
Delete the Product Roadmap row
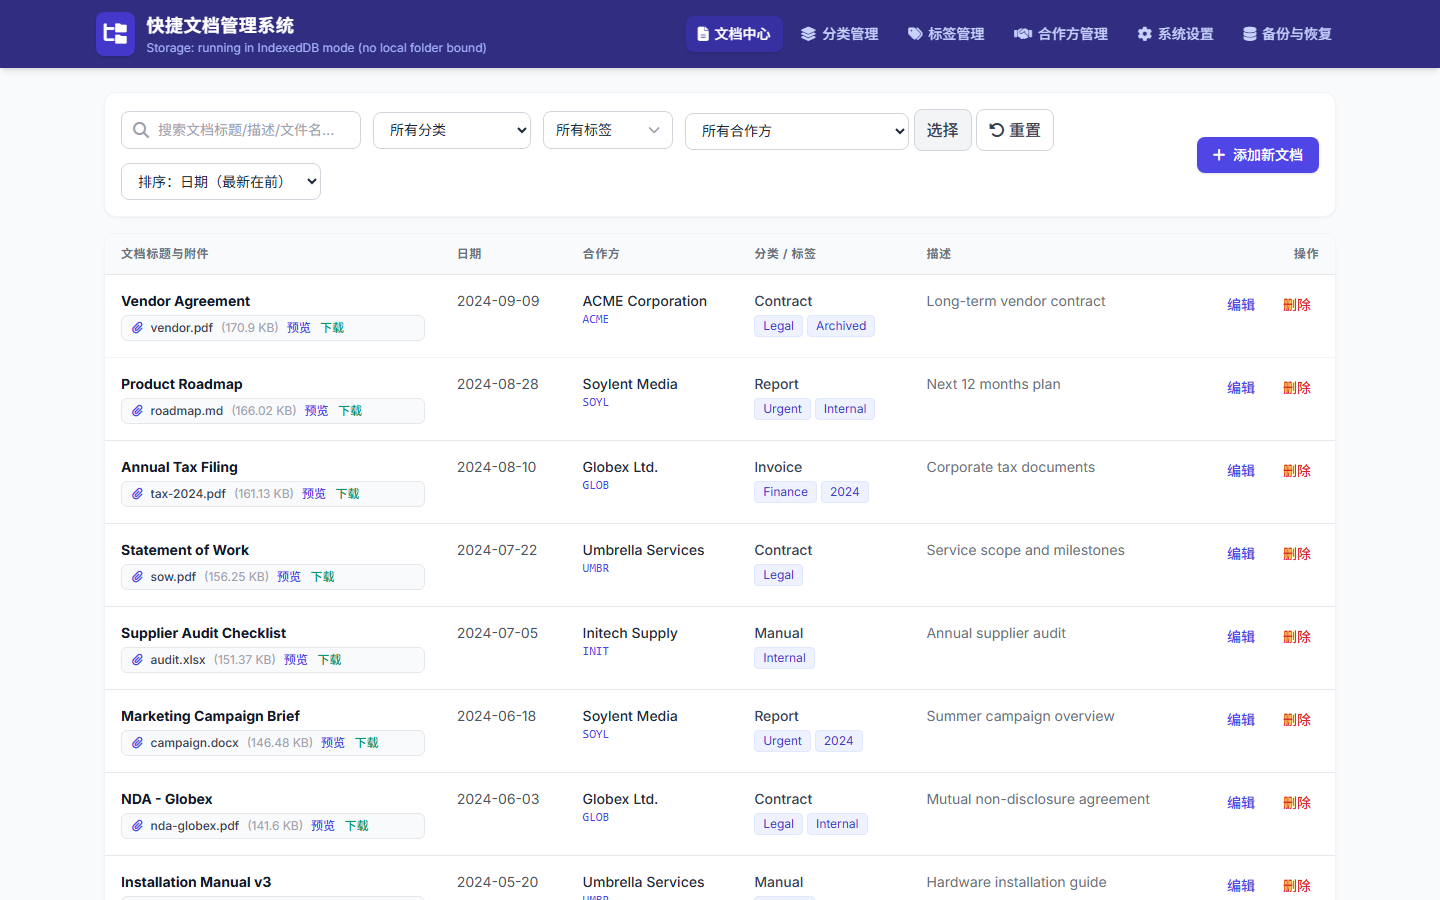pyautogui.click(x=1297, y=388)
